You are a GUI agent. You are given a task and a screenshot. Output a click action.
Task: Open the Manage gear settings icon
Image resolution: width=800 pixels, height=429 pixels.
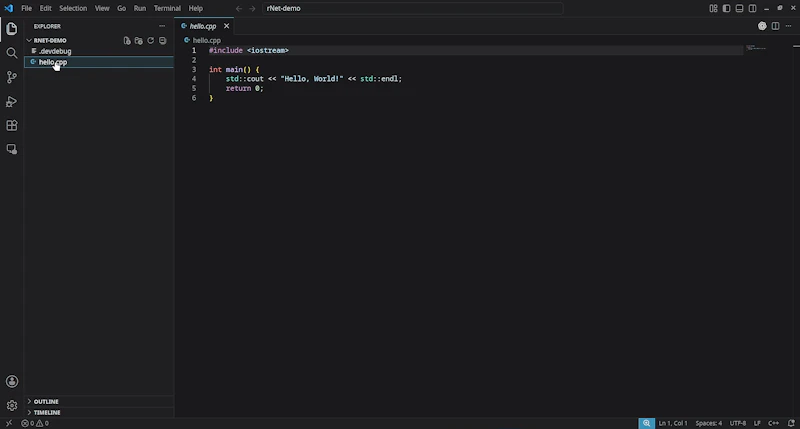click(x=12, y=406)
